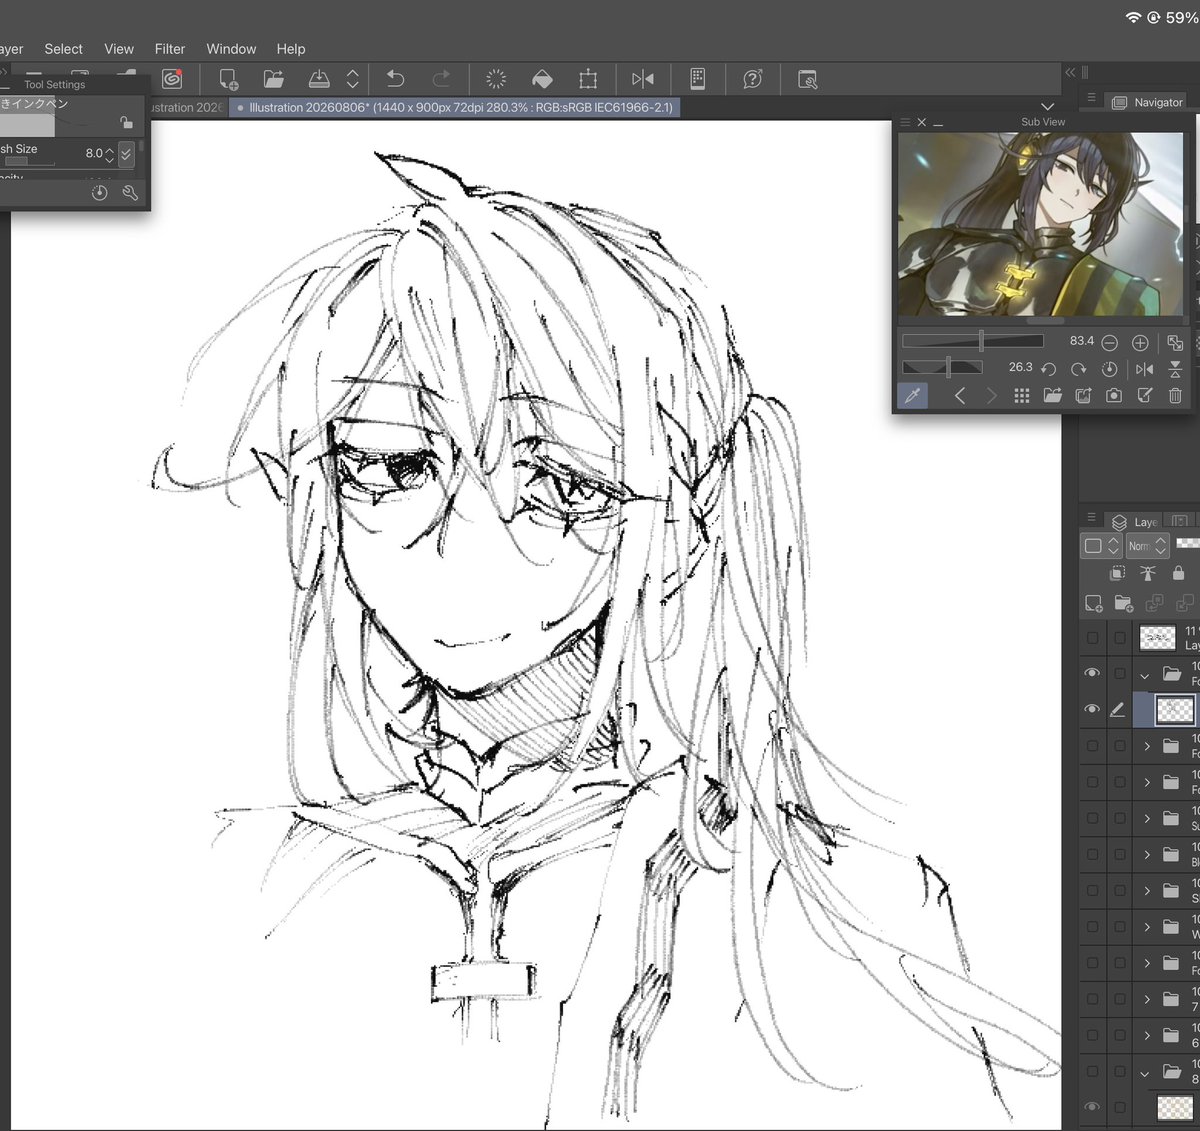Undo the last stroke

396,79
